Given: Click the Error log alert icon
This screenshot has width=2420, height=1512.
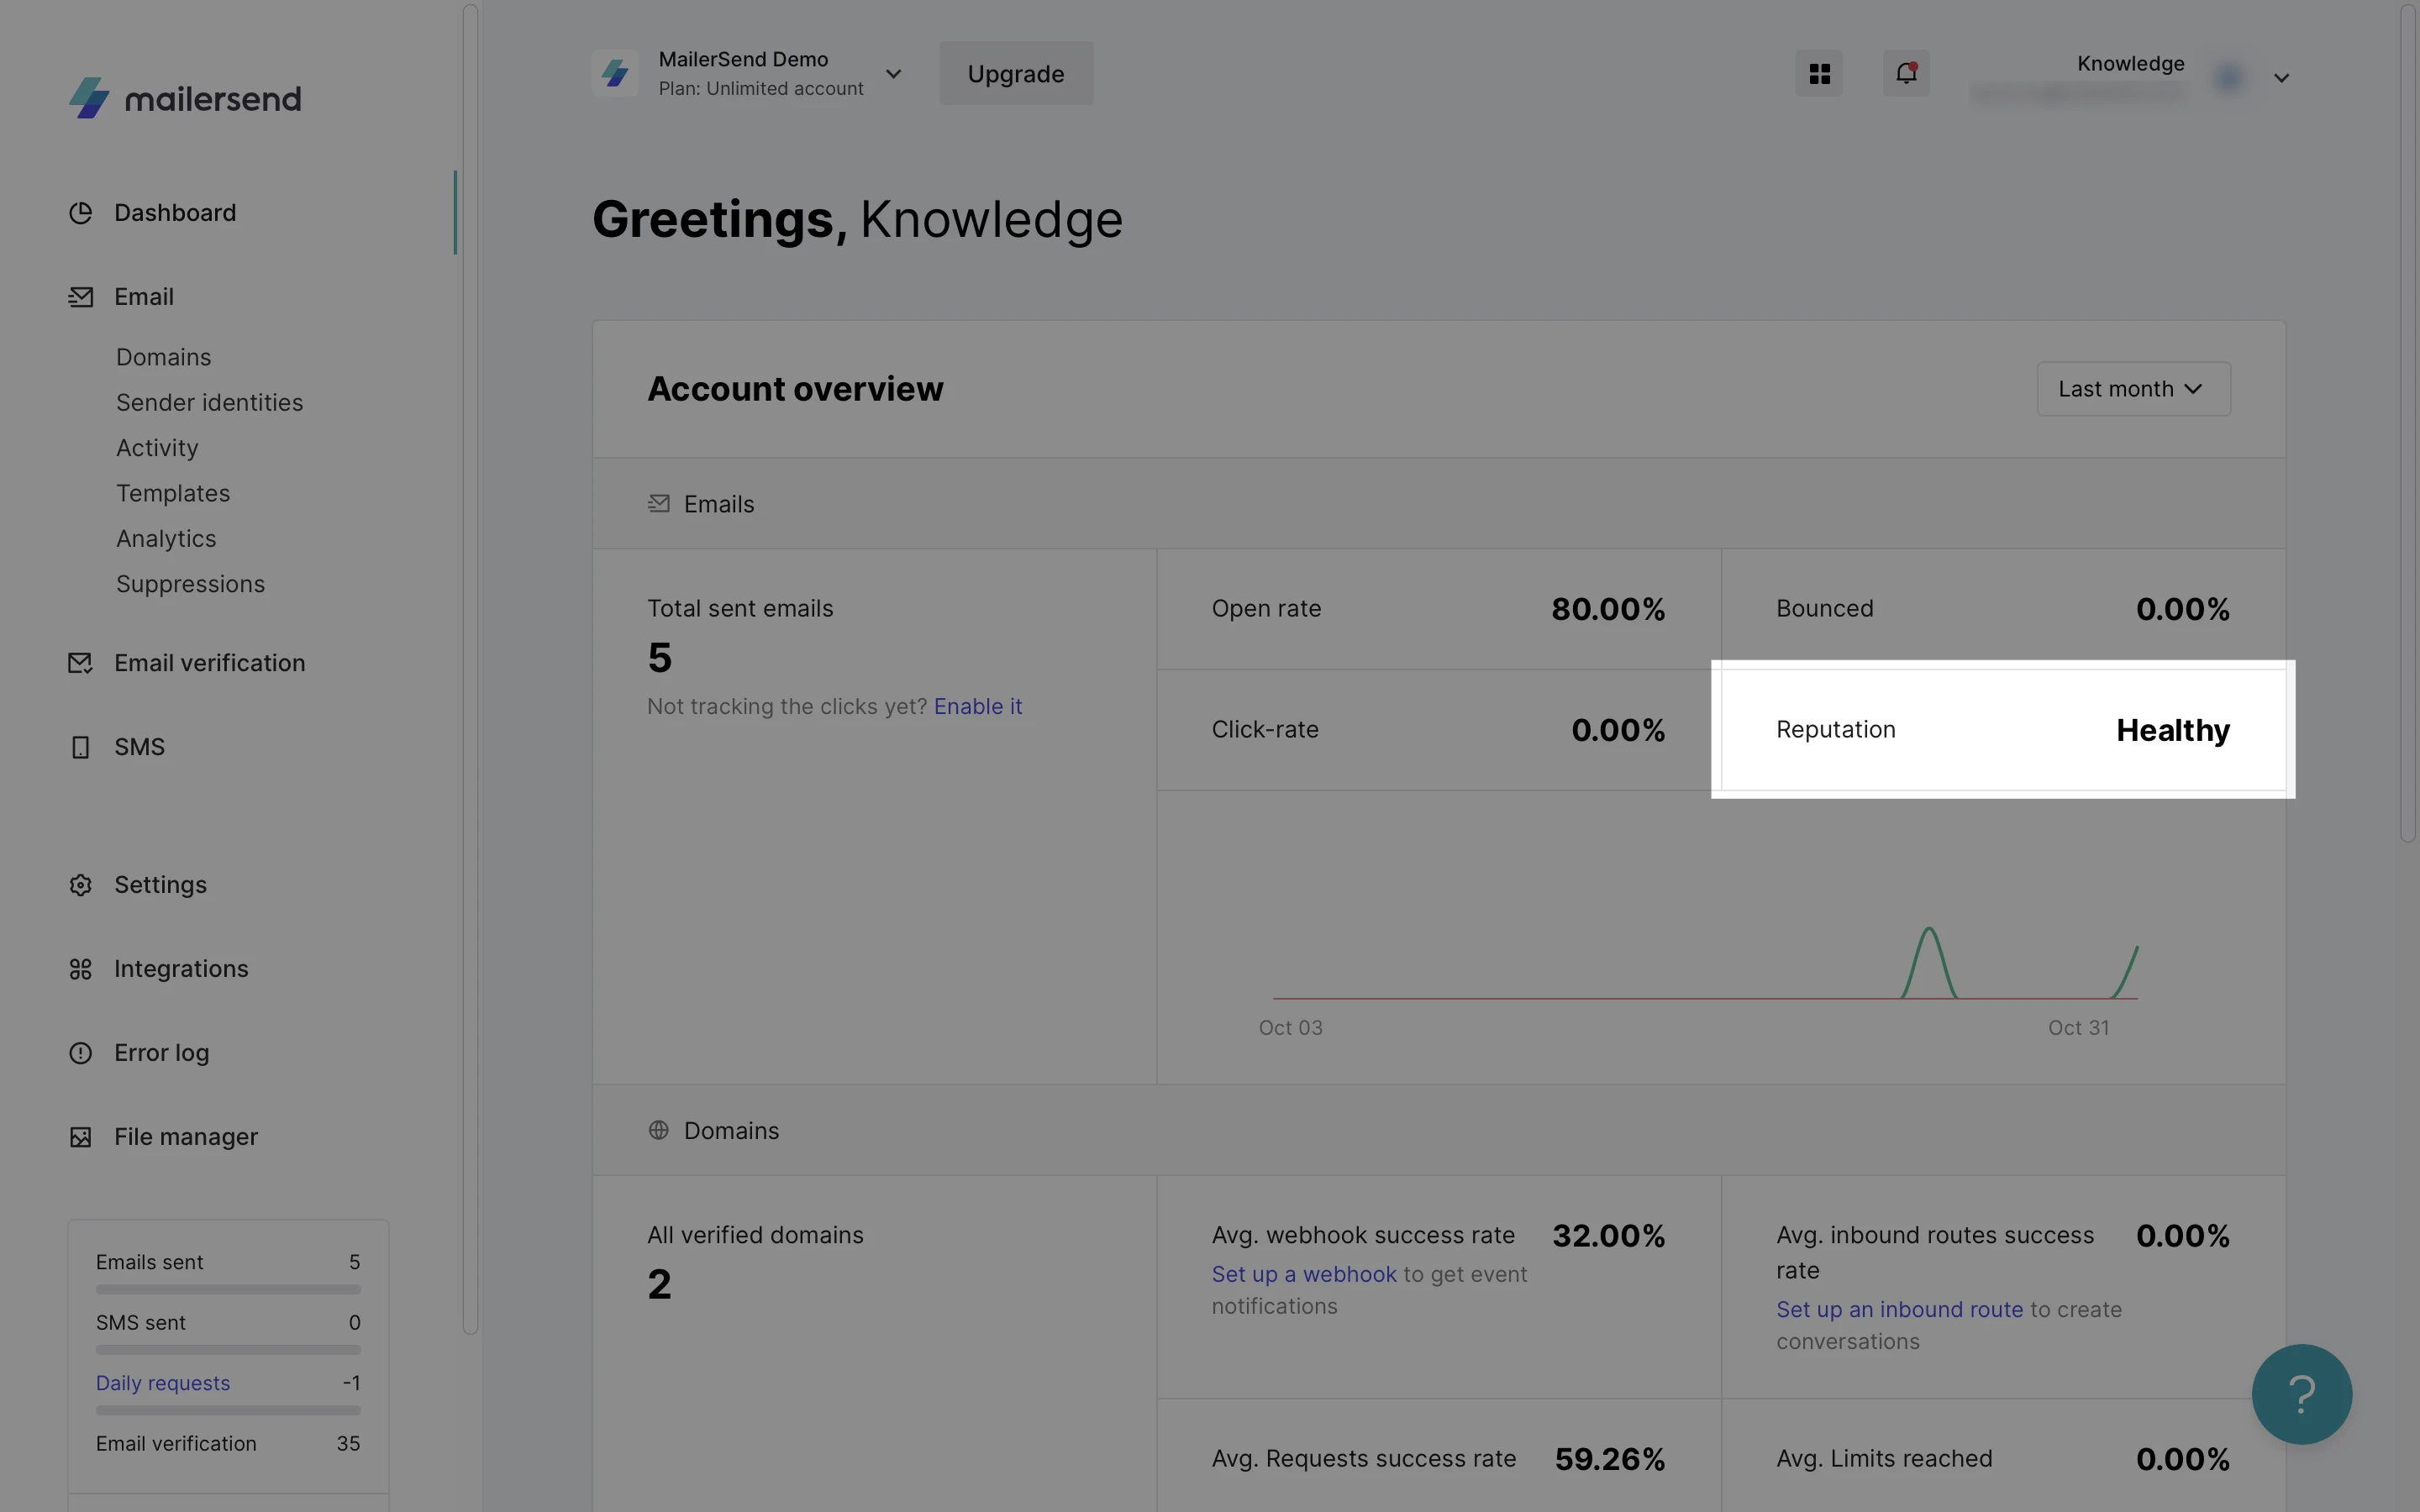Looking at the screenshot, I should click(x=80, y=1053).
